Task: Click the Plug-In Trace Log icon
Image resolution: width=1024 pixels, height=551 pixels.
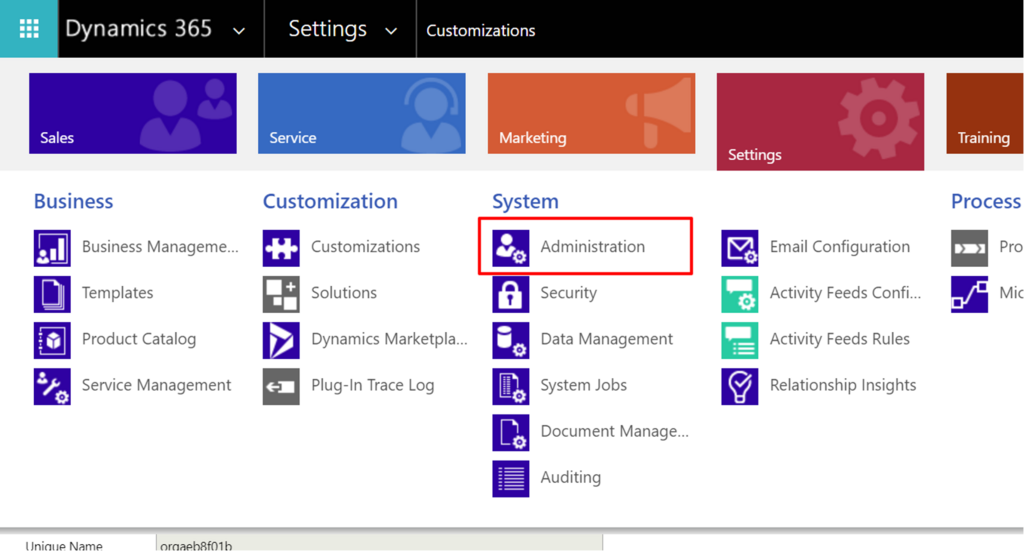Action: tap(281, 386)
